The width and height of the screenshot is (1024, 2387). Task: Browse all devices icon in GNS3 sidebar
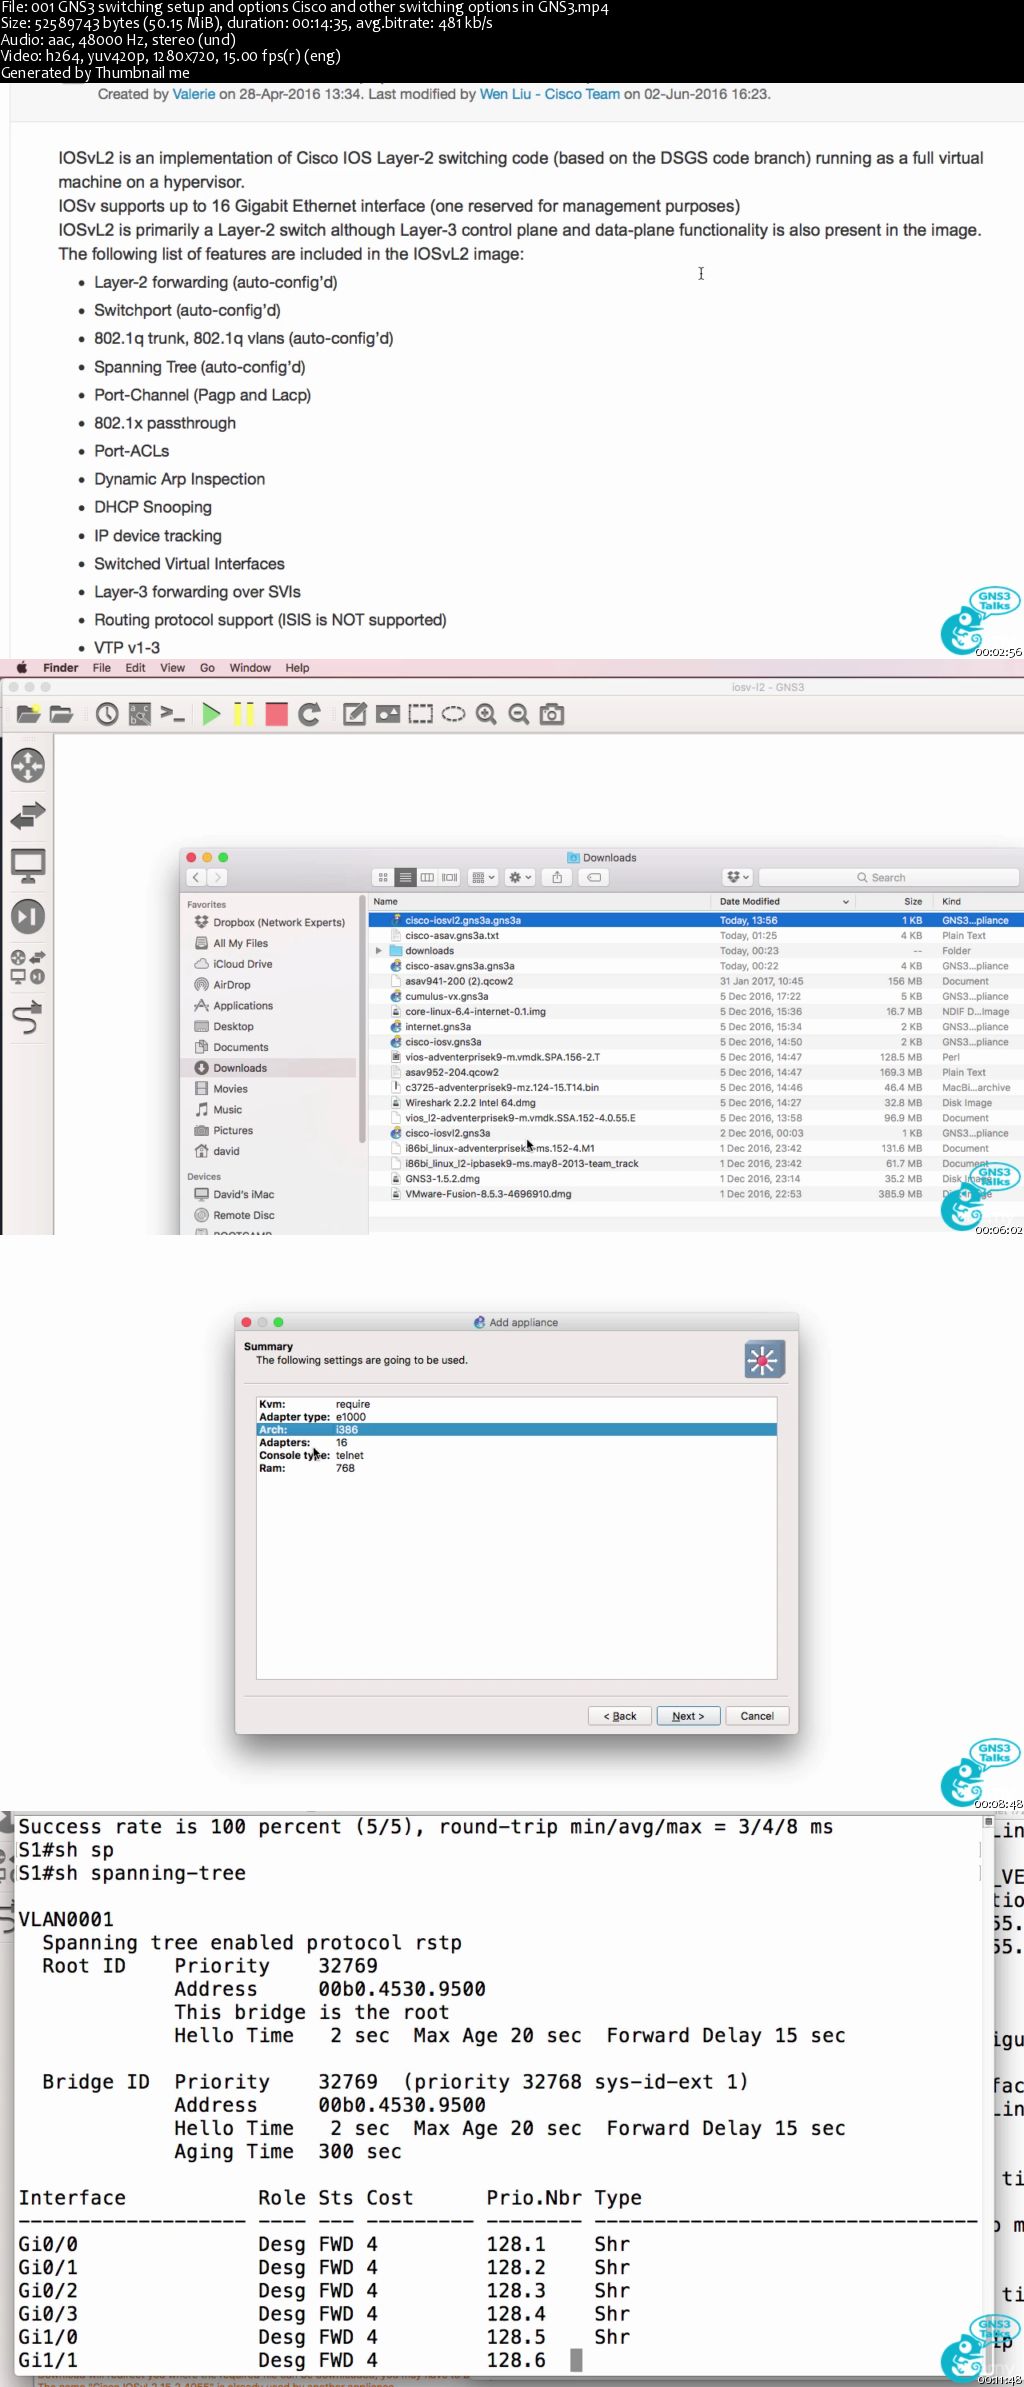pyautogui.click(x=28, y=967)
